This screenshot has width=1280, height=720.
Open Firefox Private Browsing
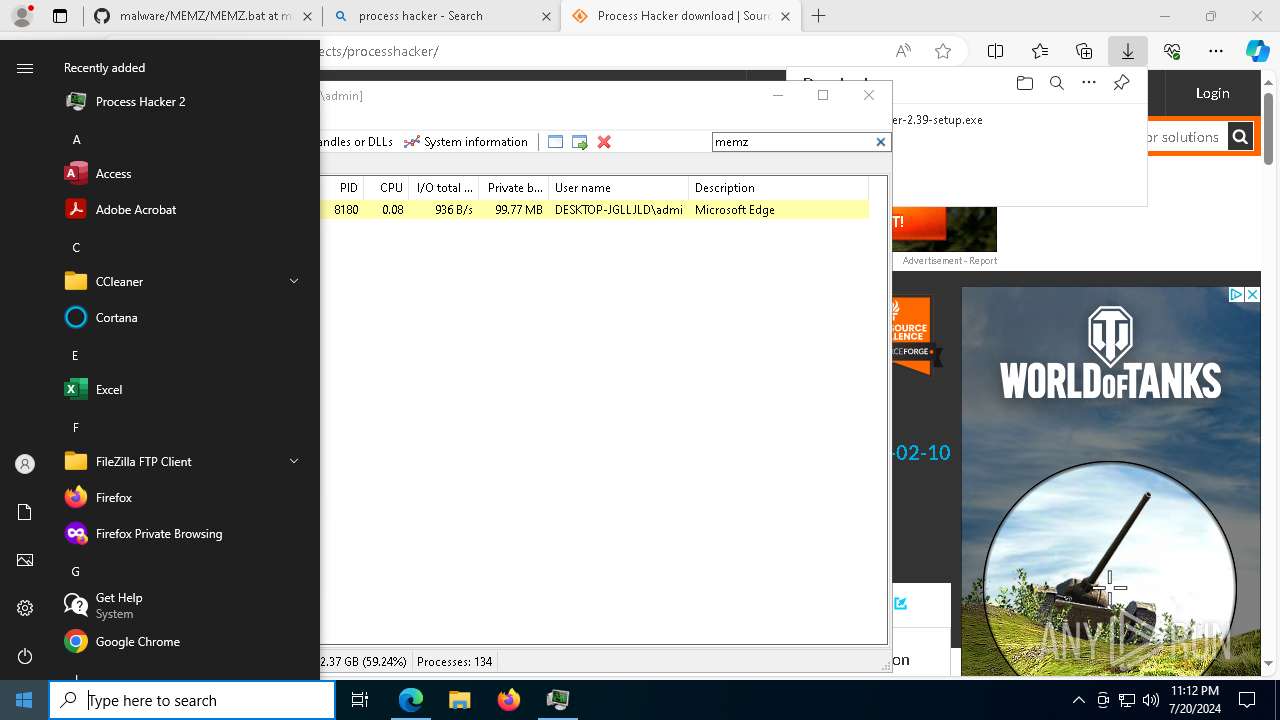[158, 533]
